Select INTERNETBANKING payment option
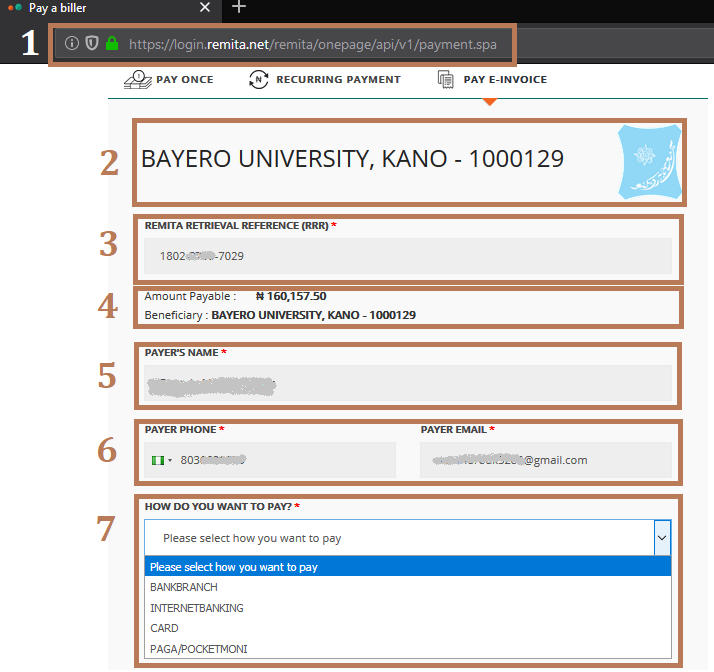714x672 pixels. [x=197, y=608]
